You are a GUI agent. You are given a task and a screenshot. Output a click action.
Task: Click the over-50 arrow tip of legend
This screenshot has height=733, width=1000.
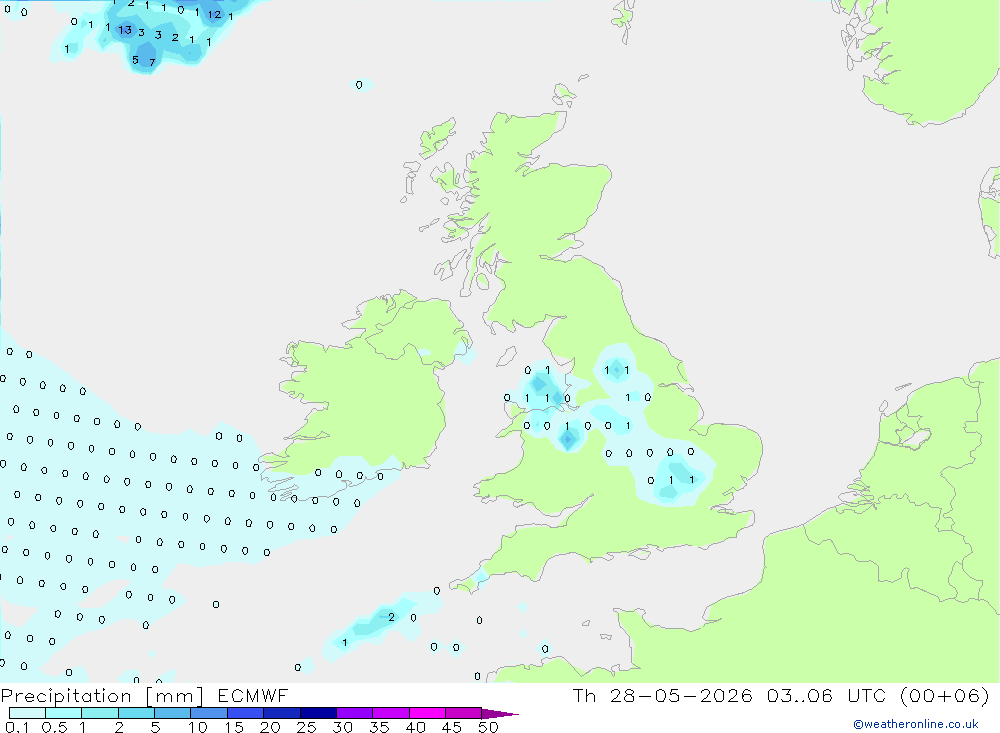click(500, 714)
